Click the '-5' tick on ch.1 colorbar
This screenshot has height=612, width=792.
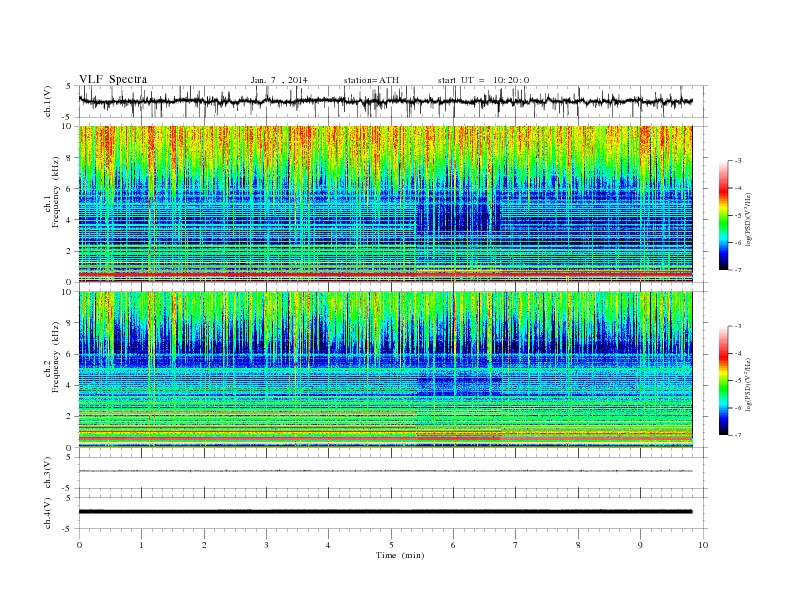738,216
